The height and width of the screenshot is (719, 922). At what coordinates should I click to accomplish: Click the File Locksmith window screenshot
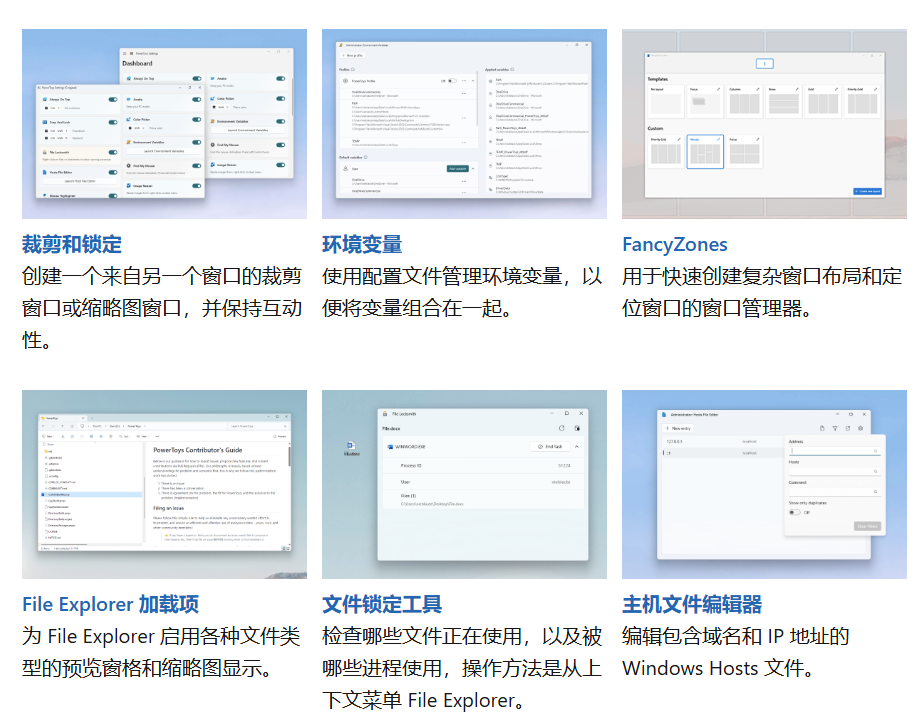click(465, 484)
